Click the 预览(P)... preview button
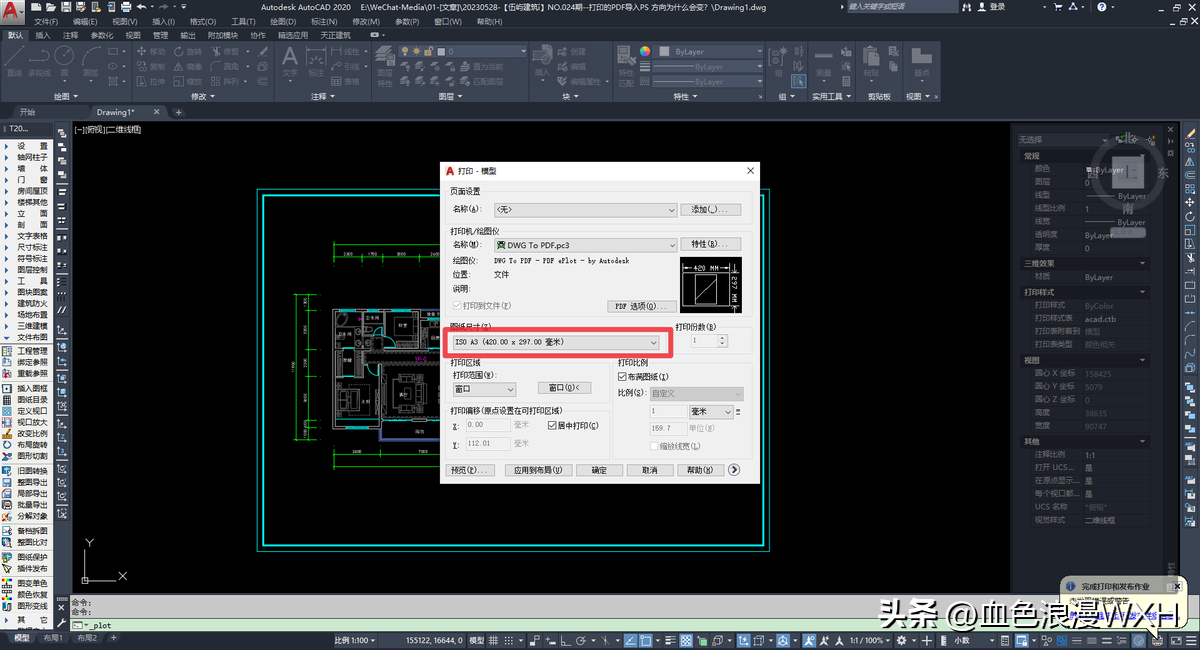 pyautogui.click(x=469, y=470)
